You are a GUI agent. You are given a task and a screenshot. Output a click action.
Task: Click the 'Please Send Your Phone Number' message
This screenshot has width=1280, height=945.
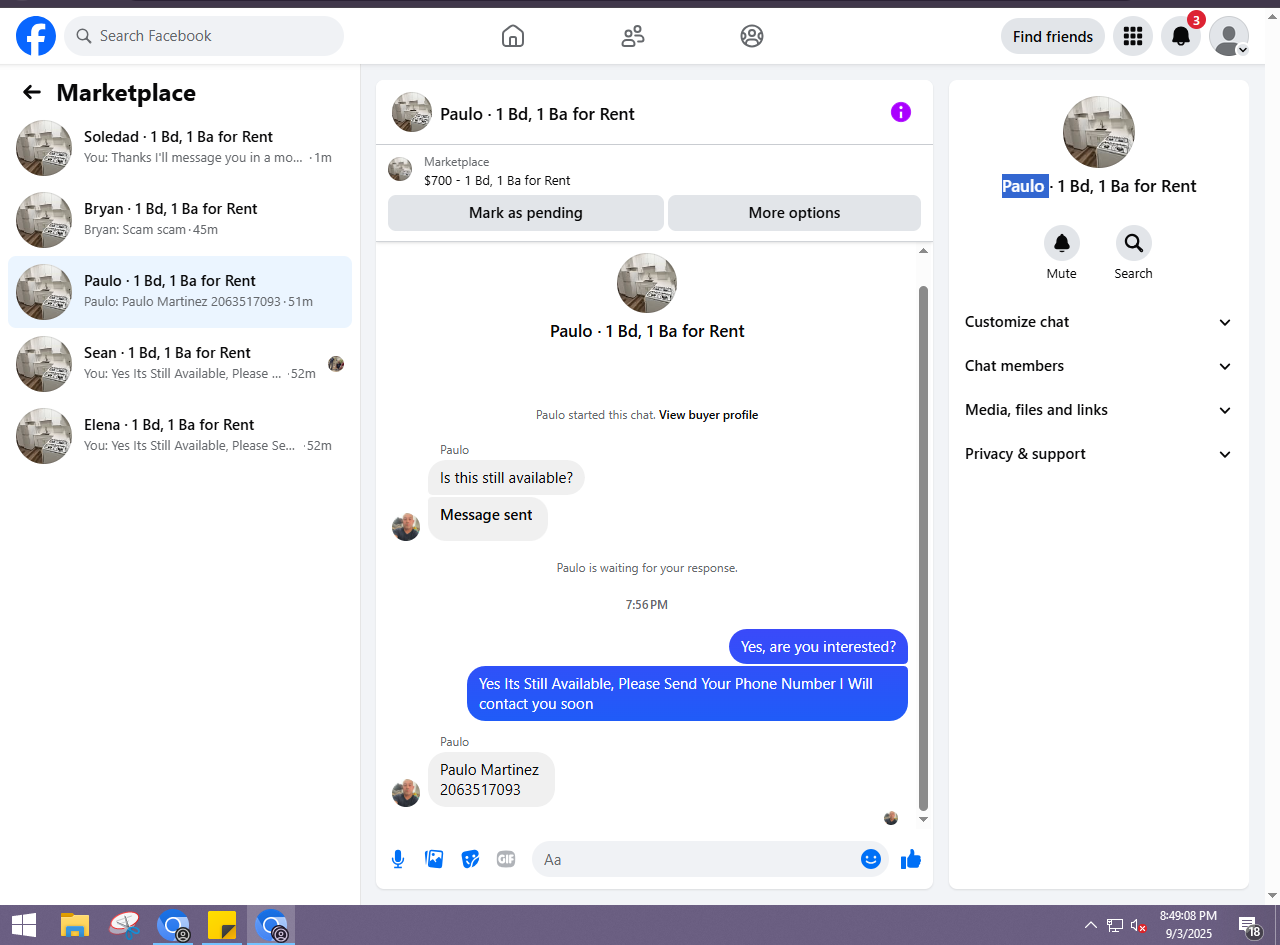tap(687, 694)
